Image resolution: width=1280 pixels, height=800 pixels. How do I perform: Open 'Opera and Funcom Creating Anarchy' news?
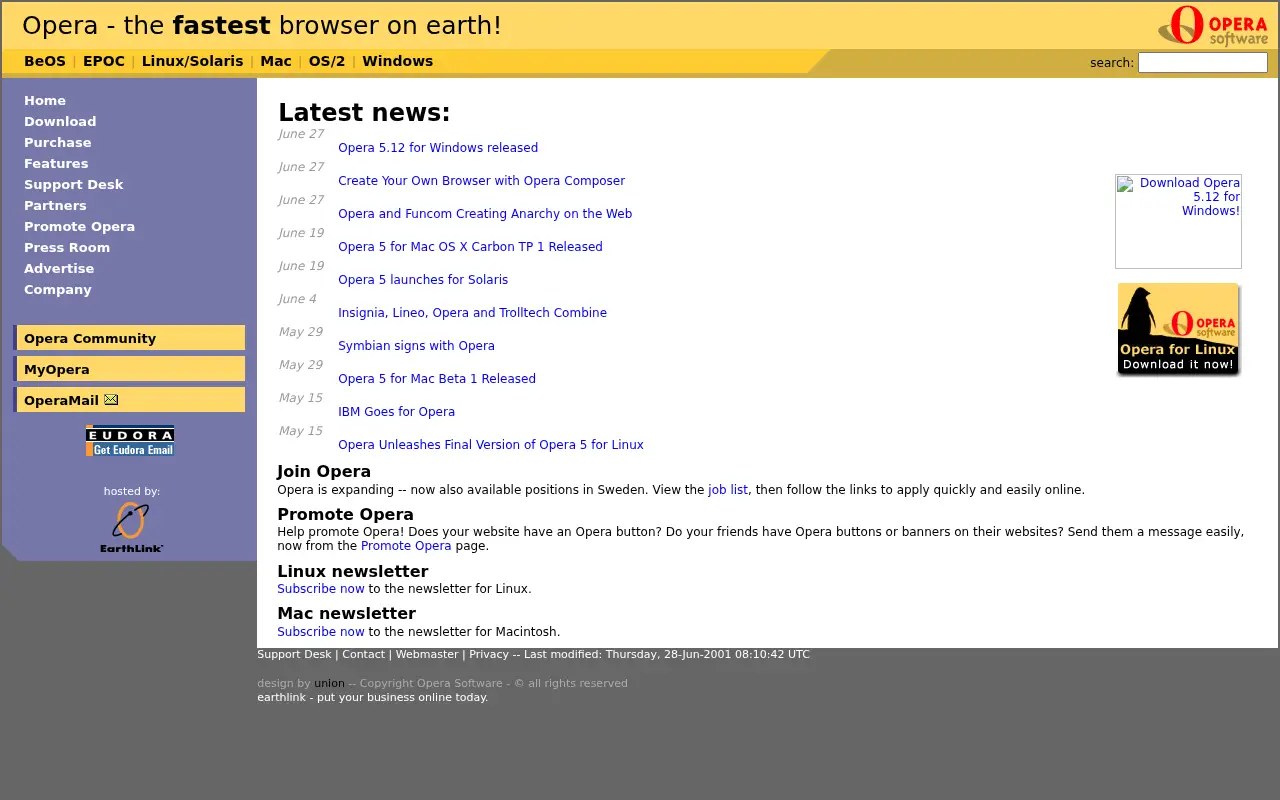[x=485, y=214]
